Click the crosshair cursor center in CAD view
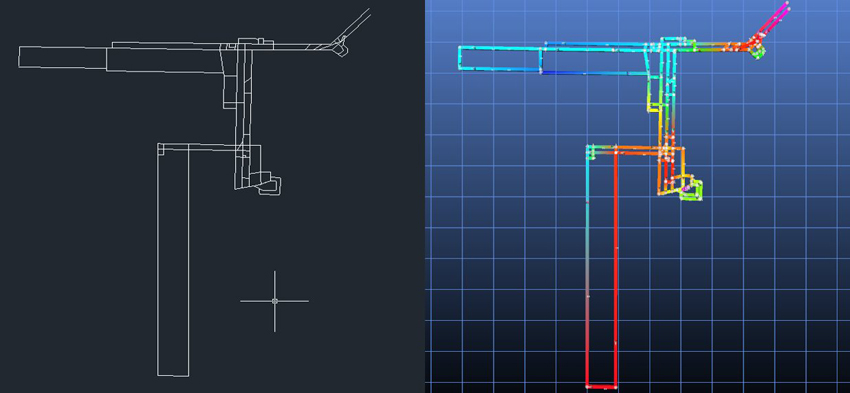 click(x=274, y=301)
